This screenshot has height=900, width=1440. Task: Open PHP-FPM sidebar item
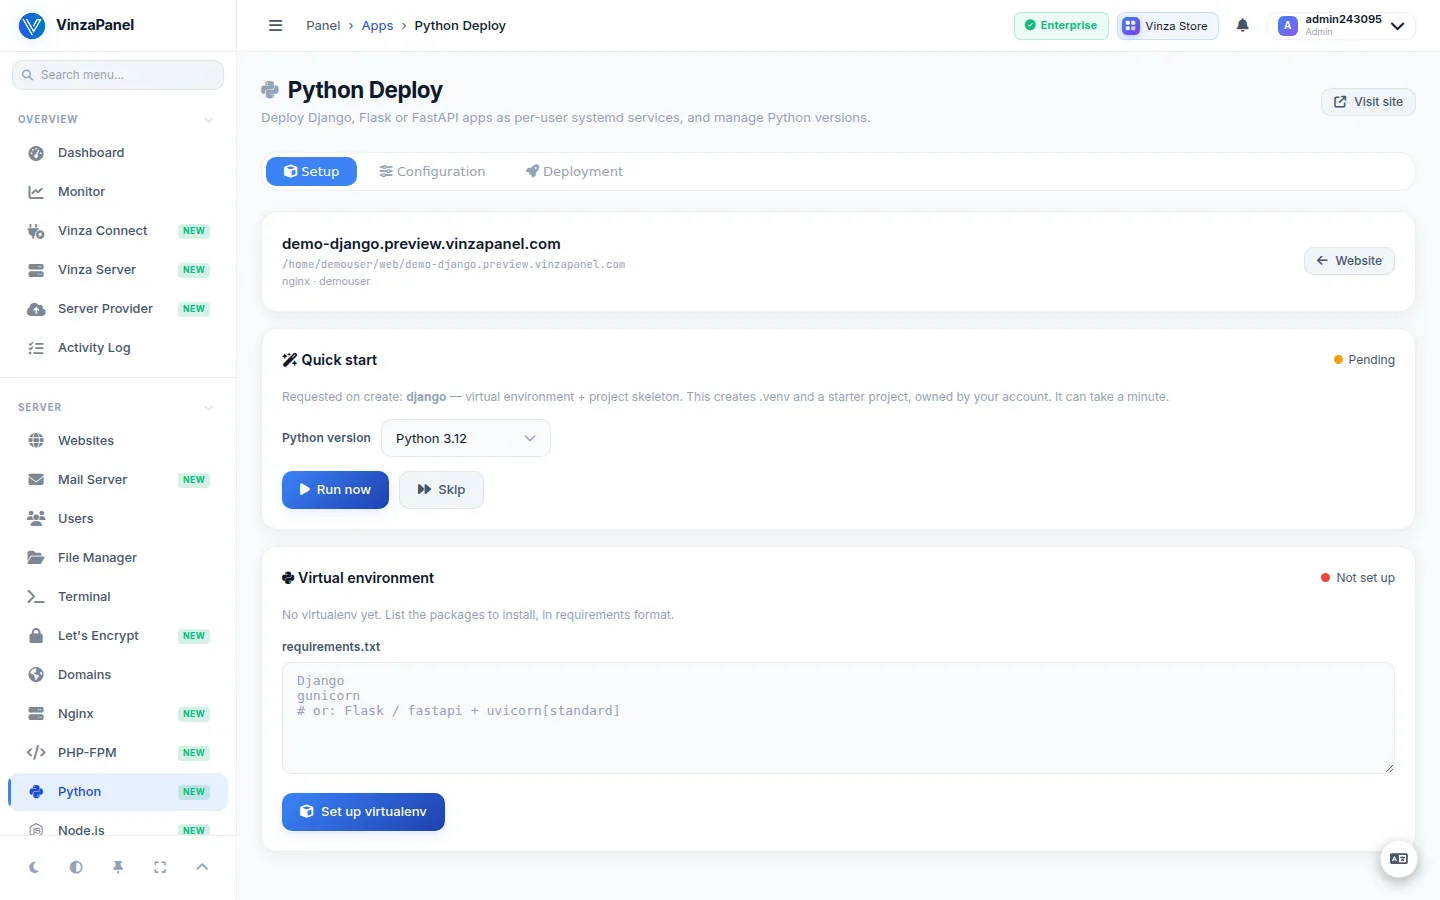point(118,753)
